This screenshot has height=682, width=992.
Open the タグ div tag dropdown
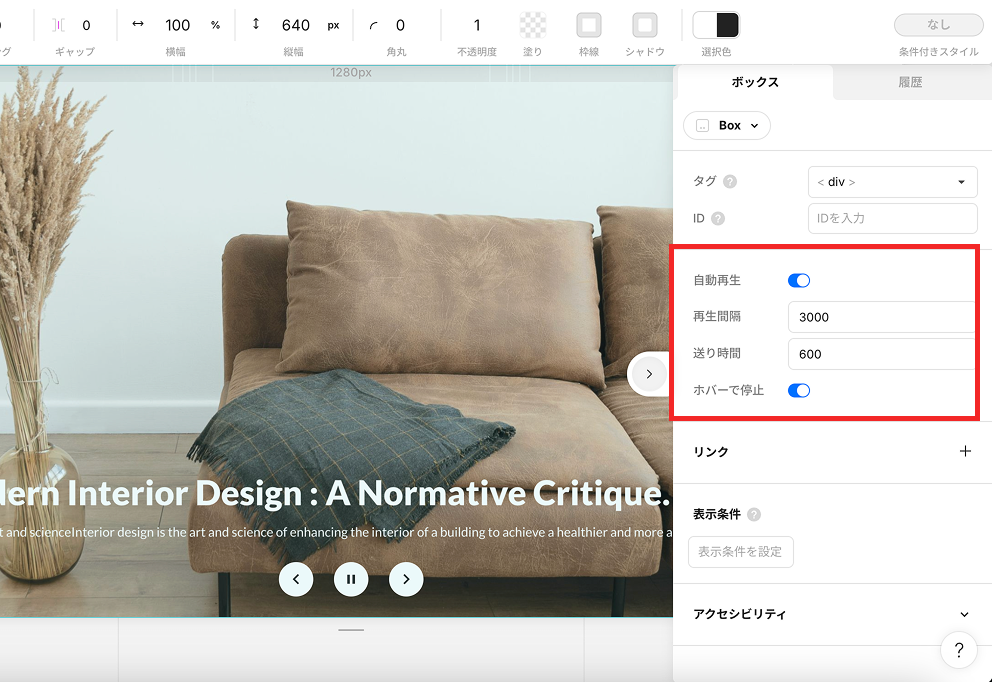[x=892, y=182]
